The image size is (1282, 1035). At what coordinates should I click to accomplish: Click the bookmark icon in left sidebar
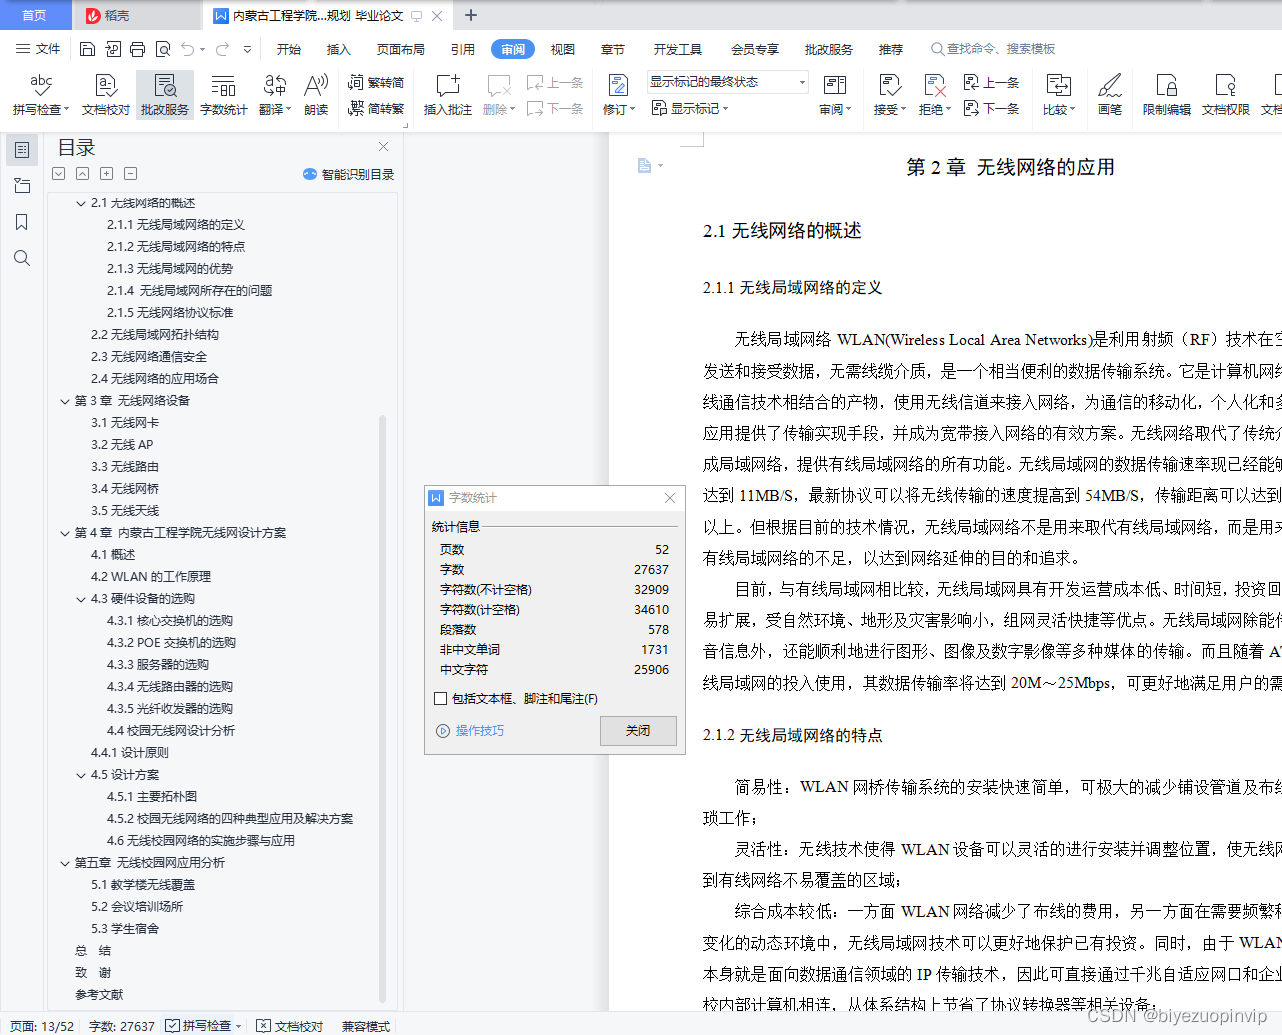tap(21, 222)
